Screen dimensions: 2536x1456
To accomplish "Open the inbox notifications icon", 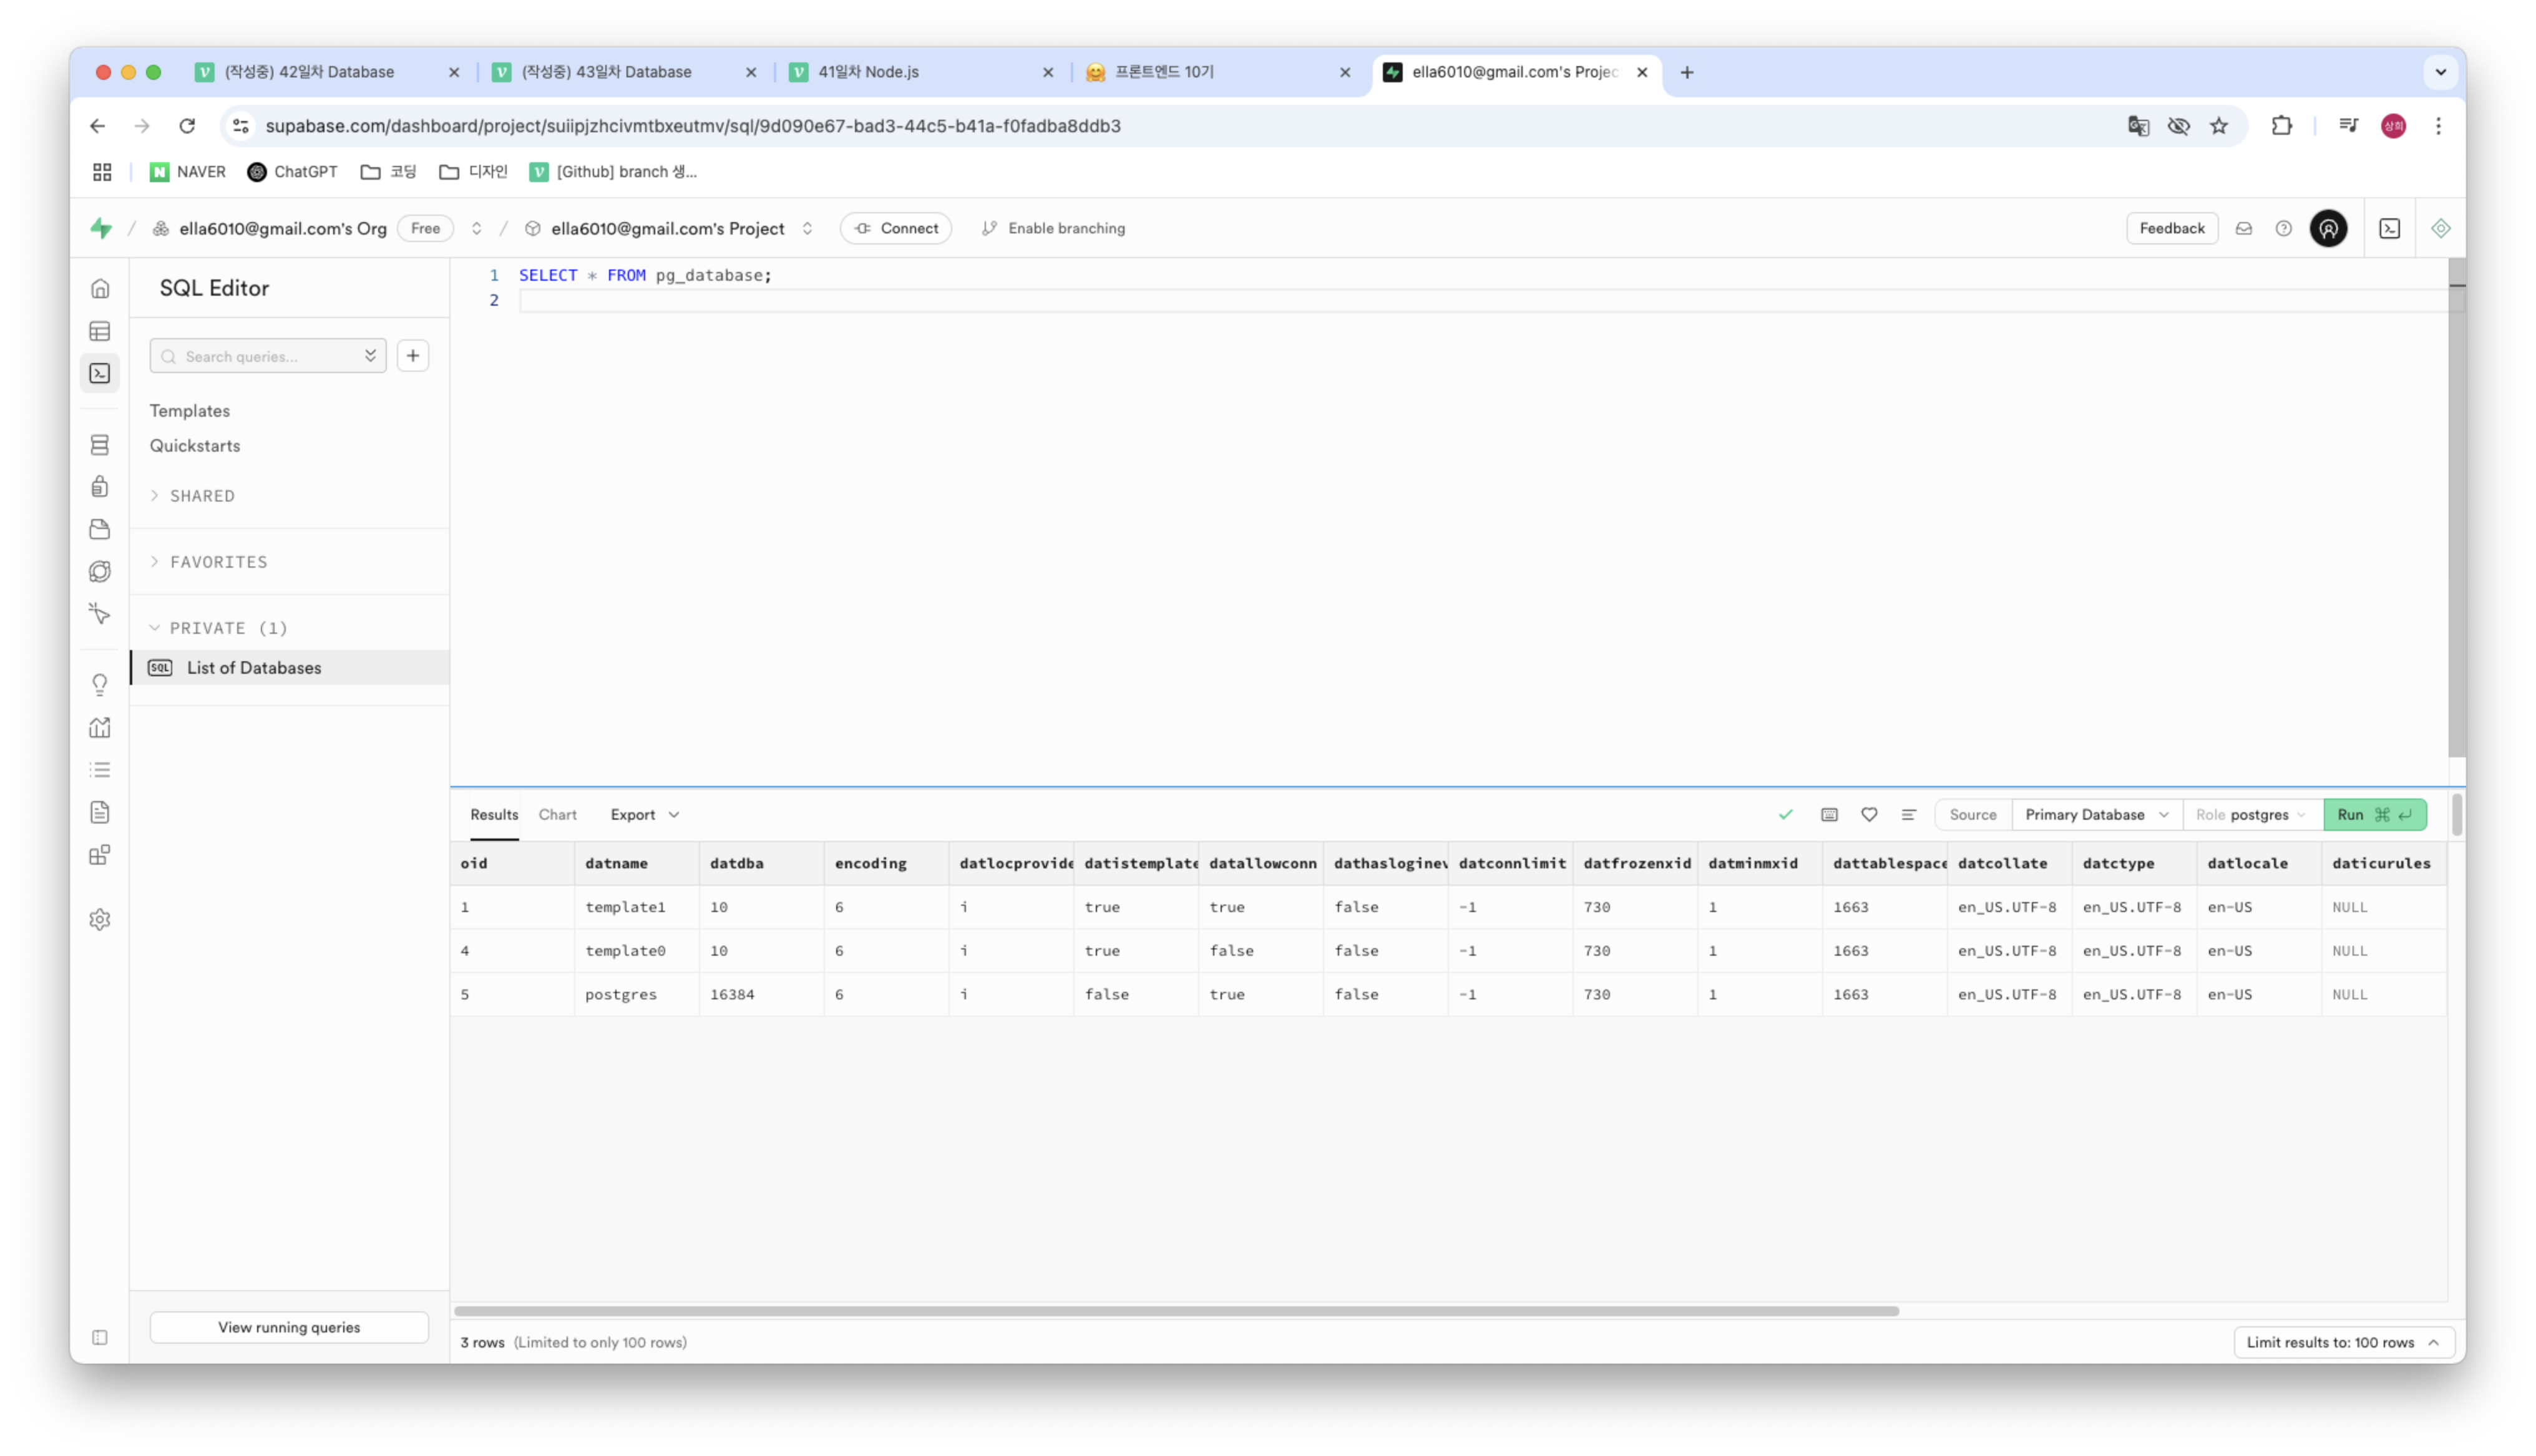I will 2243,228.
